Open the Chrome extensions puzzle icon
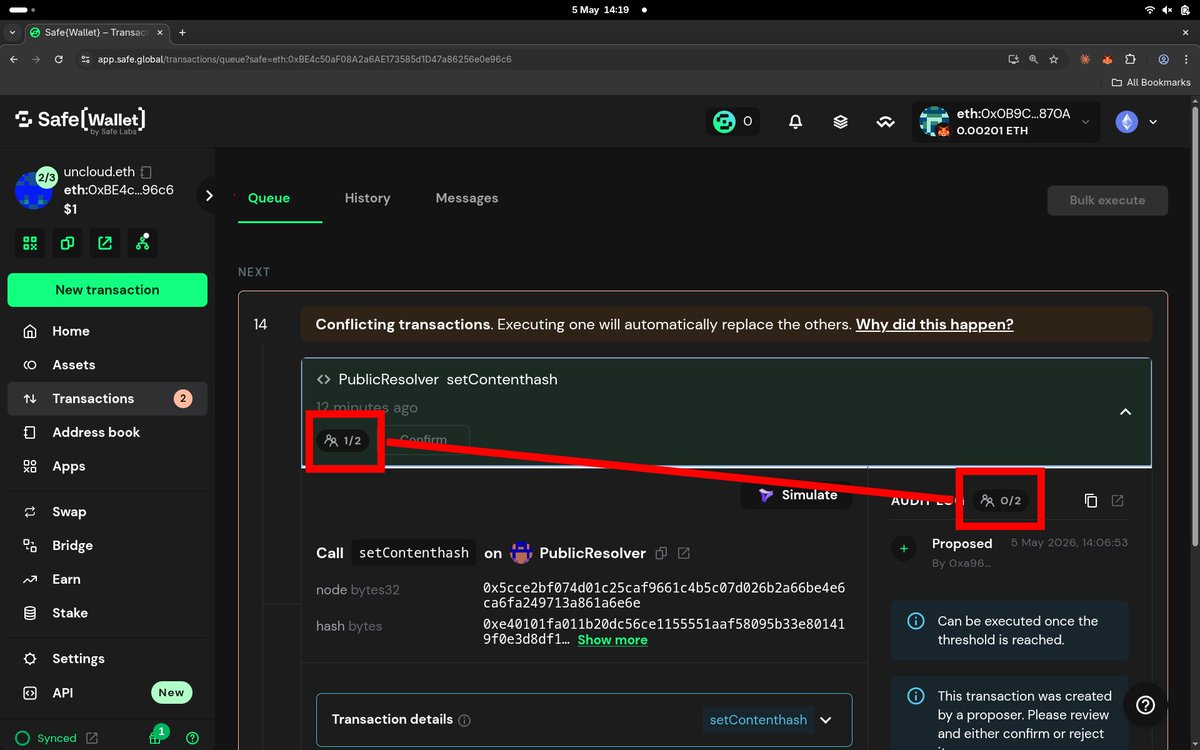The width and height of the screenshot is (1200, 750). point(1130,59)
